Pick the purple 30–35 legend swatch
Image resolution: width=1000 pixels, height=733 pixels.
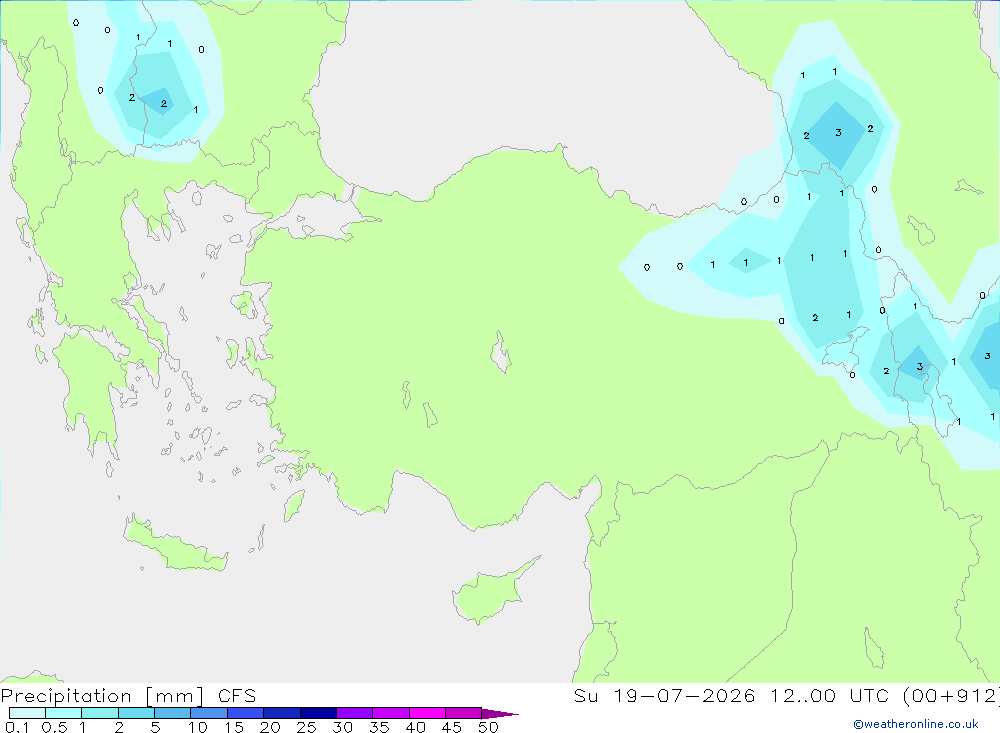(355, 713)
